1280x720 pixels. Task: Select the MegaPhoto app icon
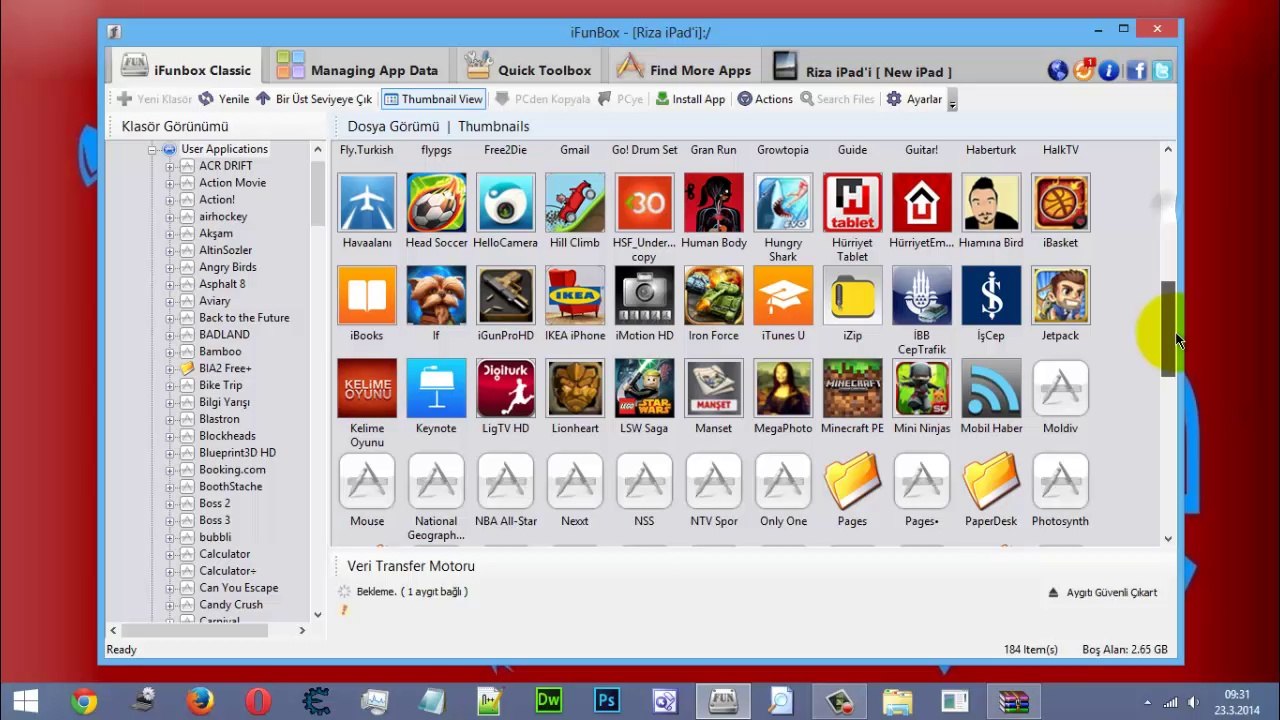pyautogui.click(x=783, y=388)
